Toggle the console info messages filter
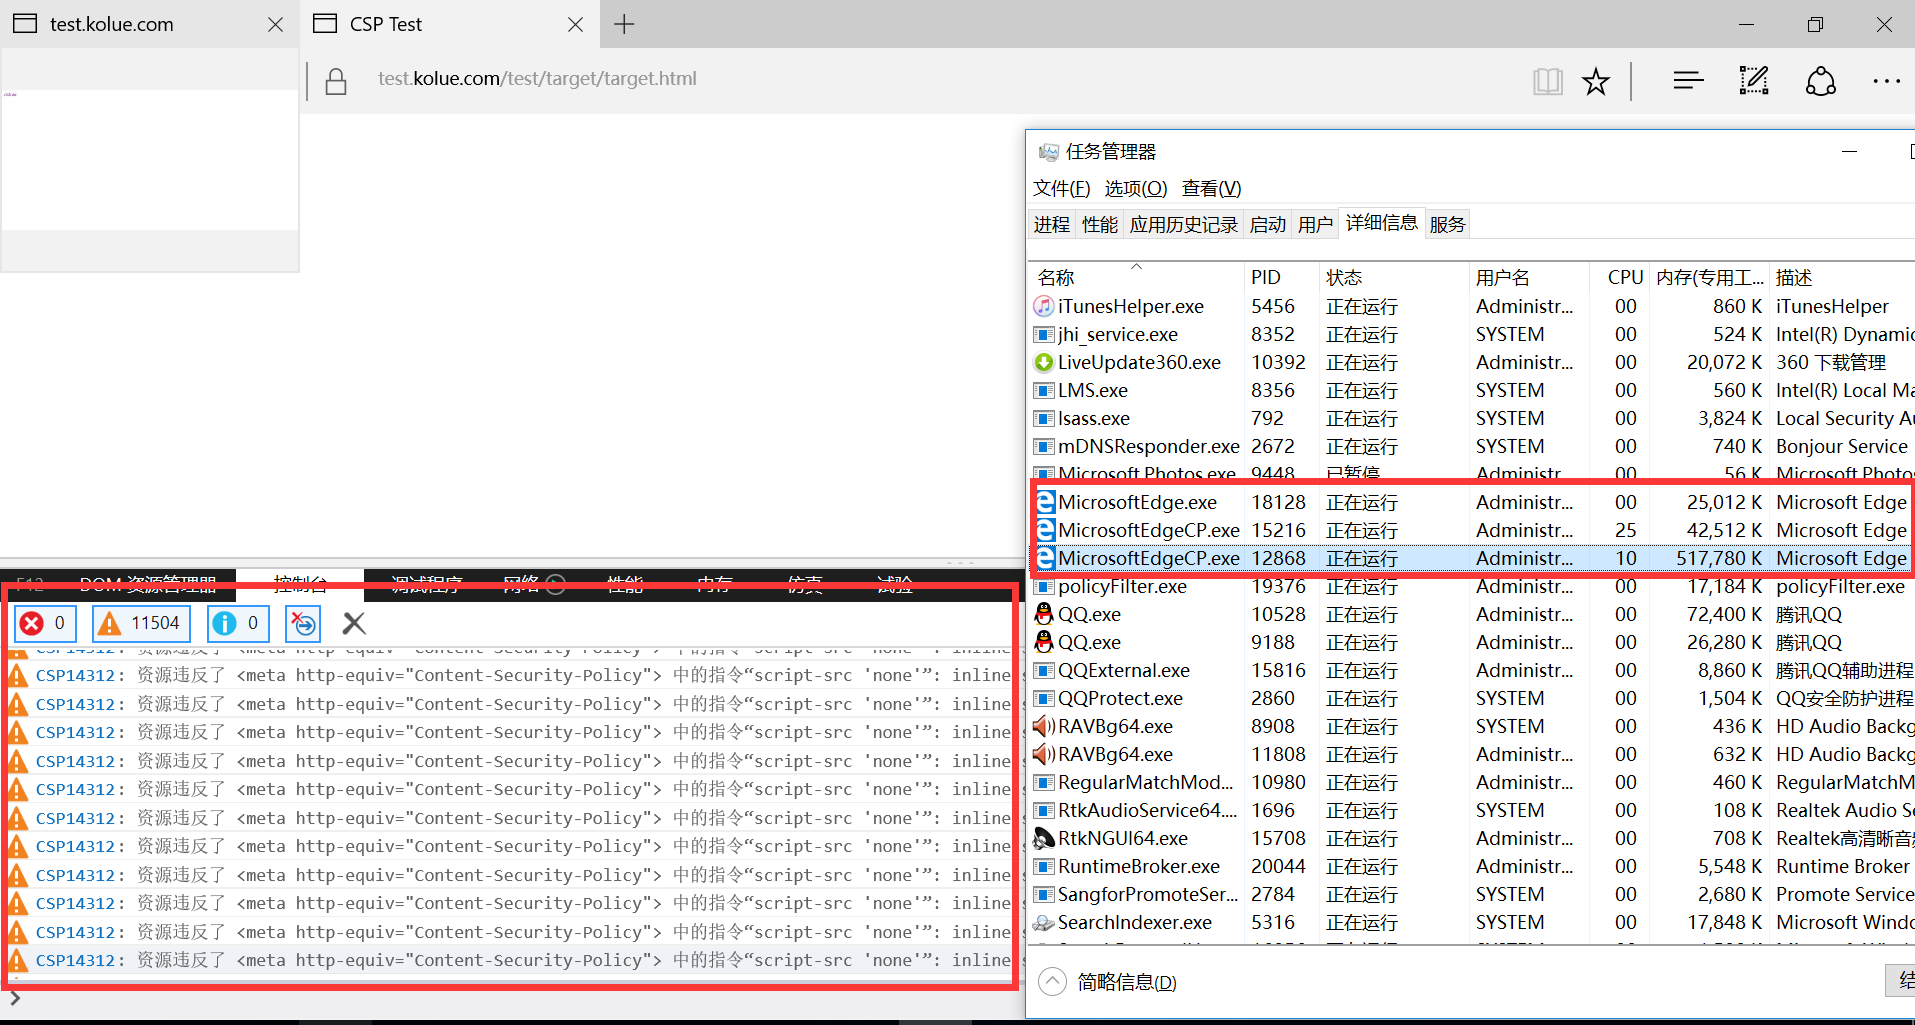The width and height of the screenshot is (1915, 1025). tap(238, 624)
